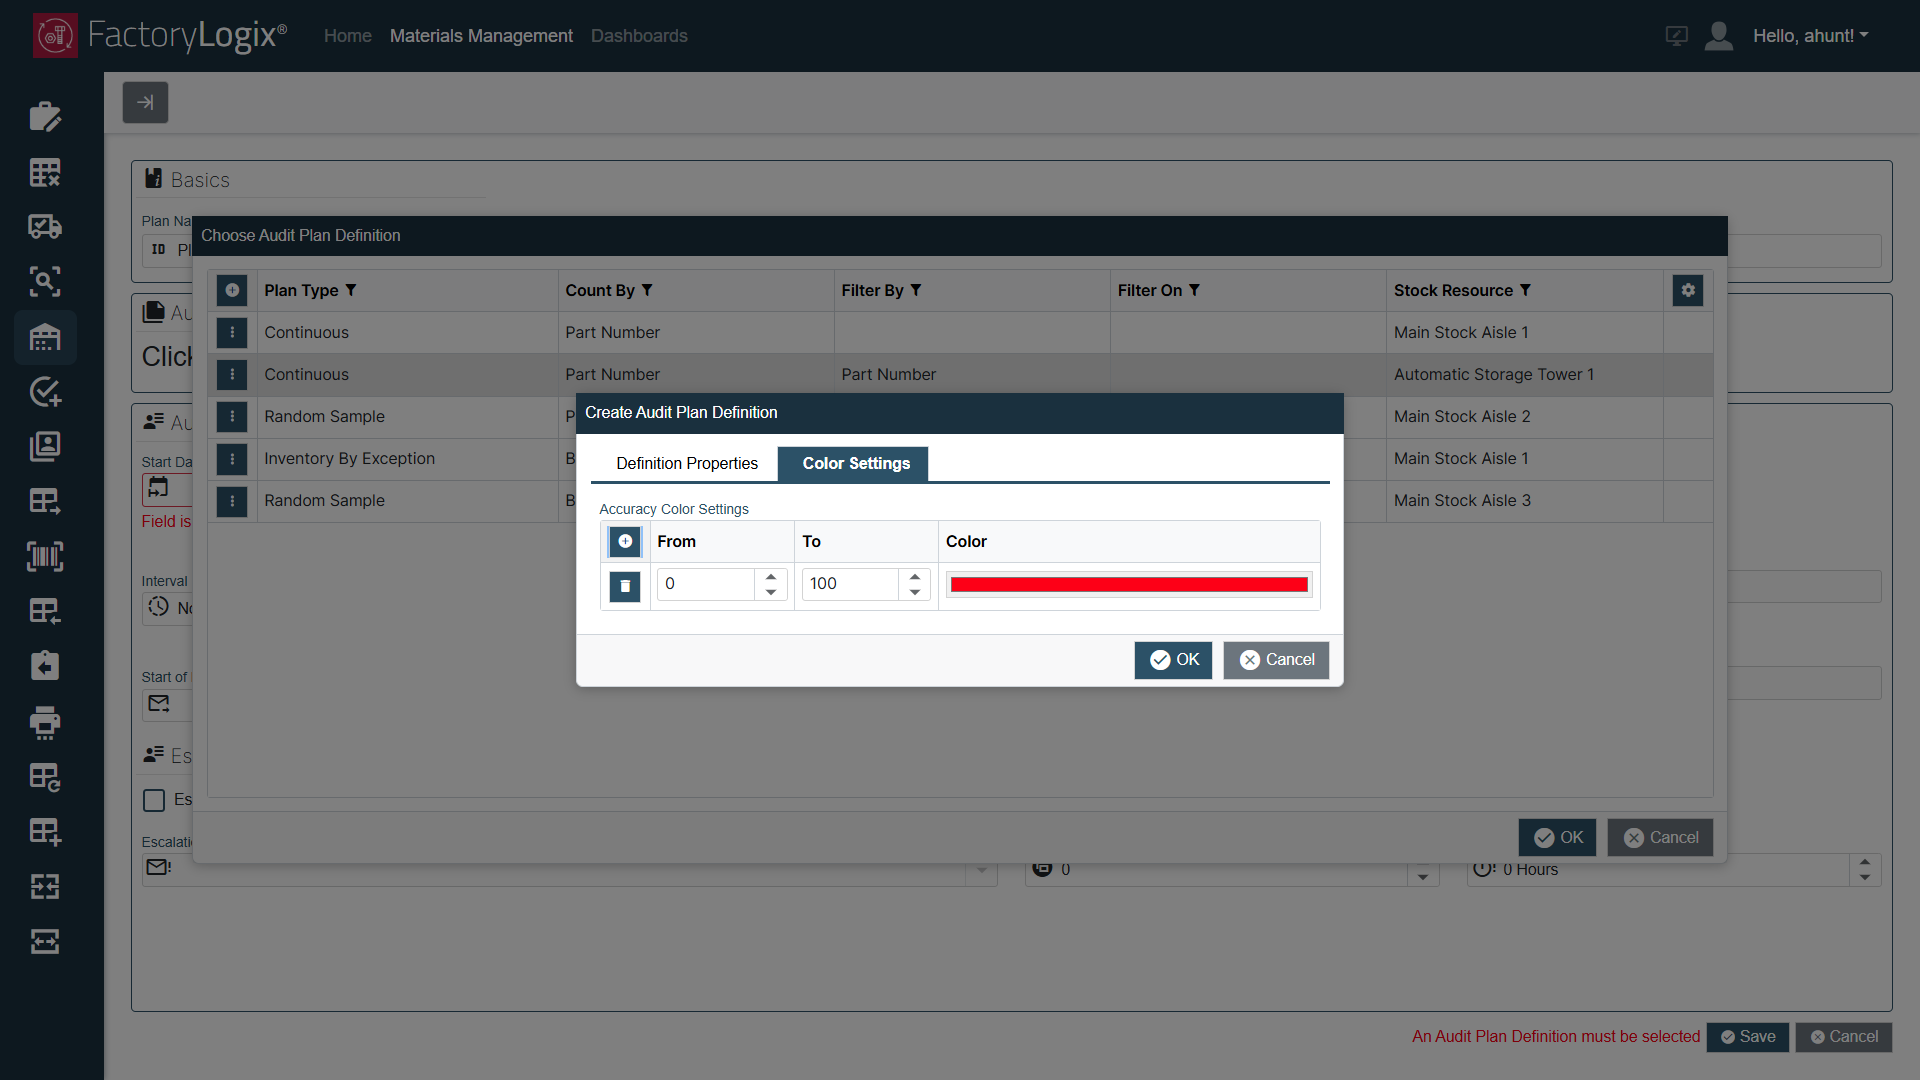Open the delivery truck sidebar icon
Viewport: 1920px width, 1080px height.
click(45, 227)
